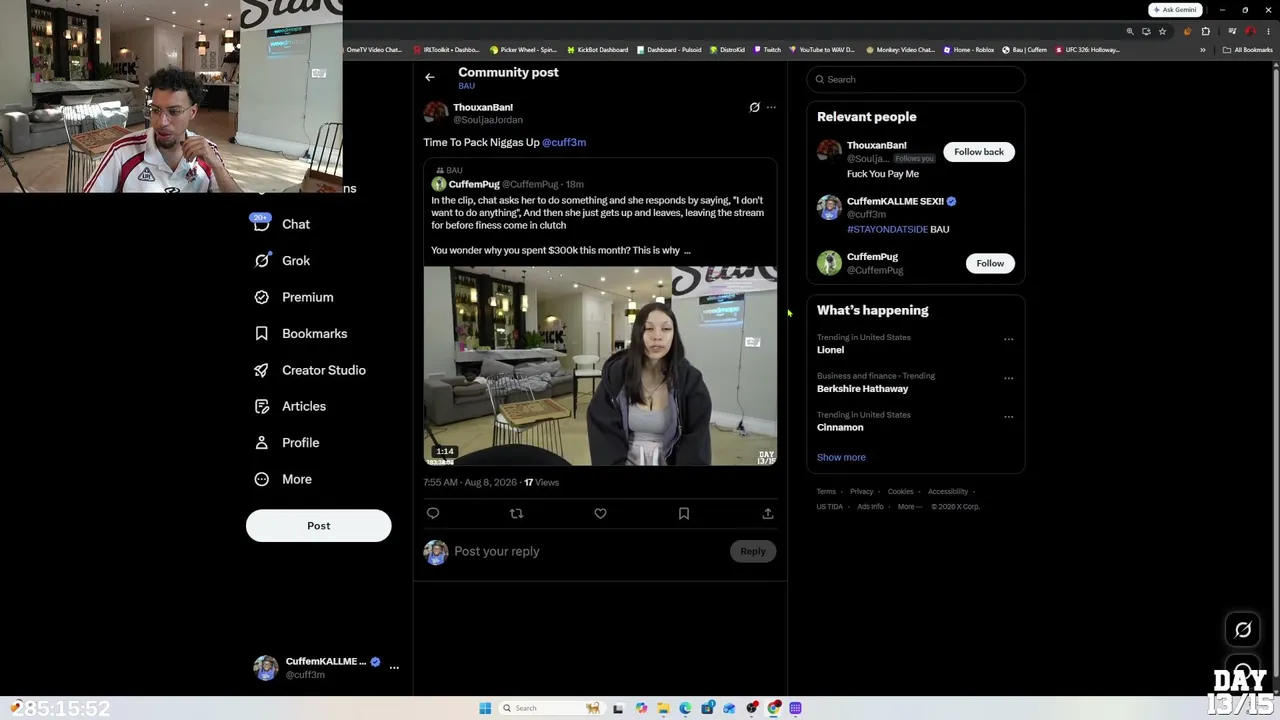Viewport: 1280px width, 720px height.
Task: Open Bookmarks in the sidebar
Action: click(x=301, y=333)
